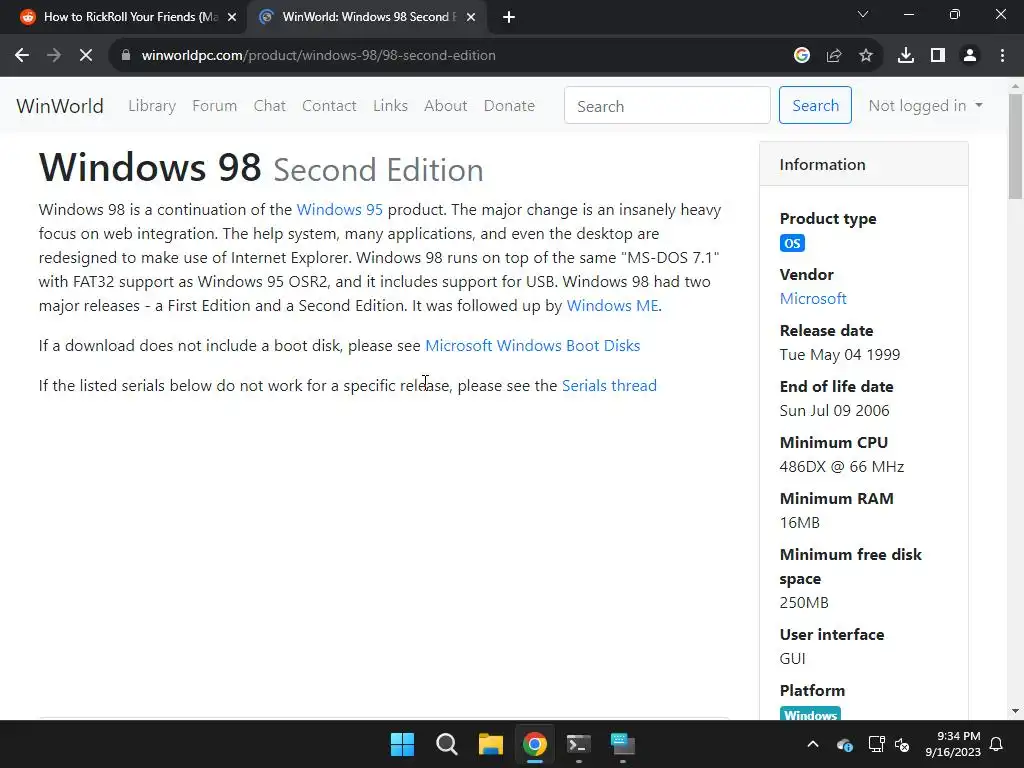Screen dimensions: 1024x768
Task: Open the About nav item
Action: (x=445, y=106)
